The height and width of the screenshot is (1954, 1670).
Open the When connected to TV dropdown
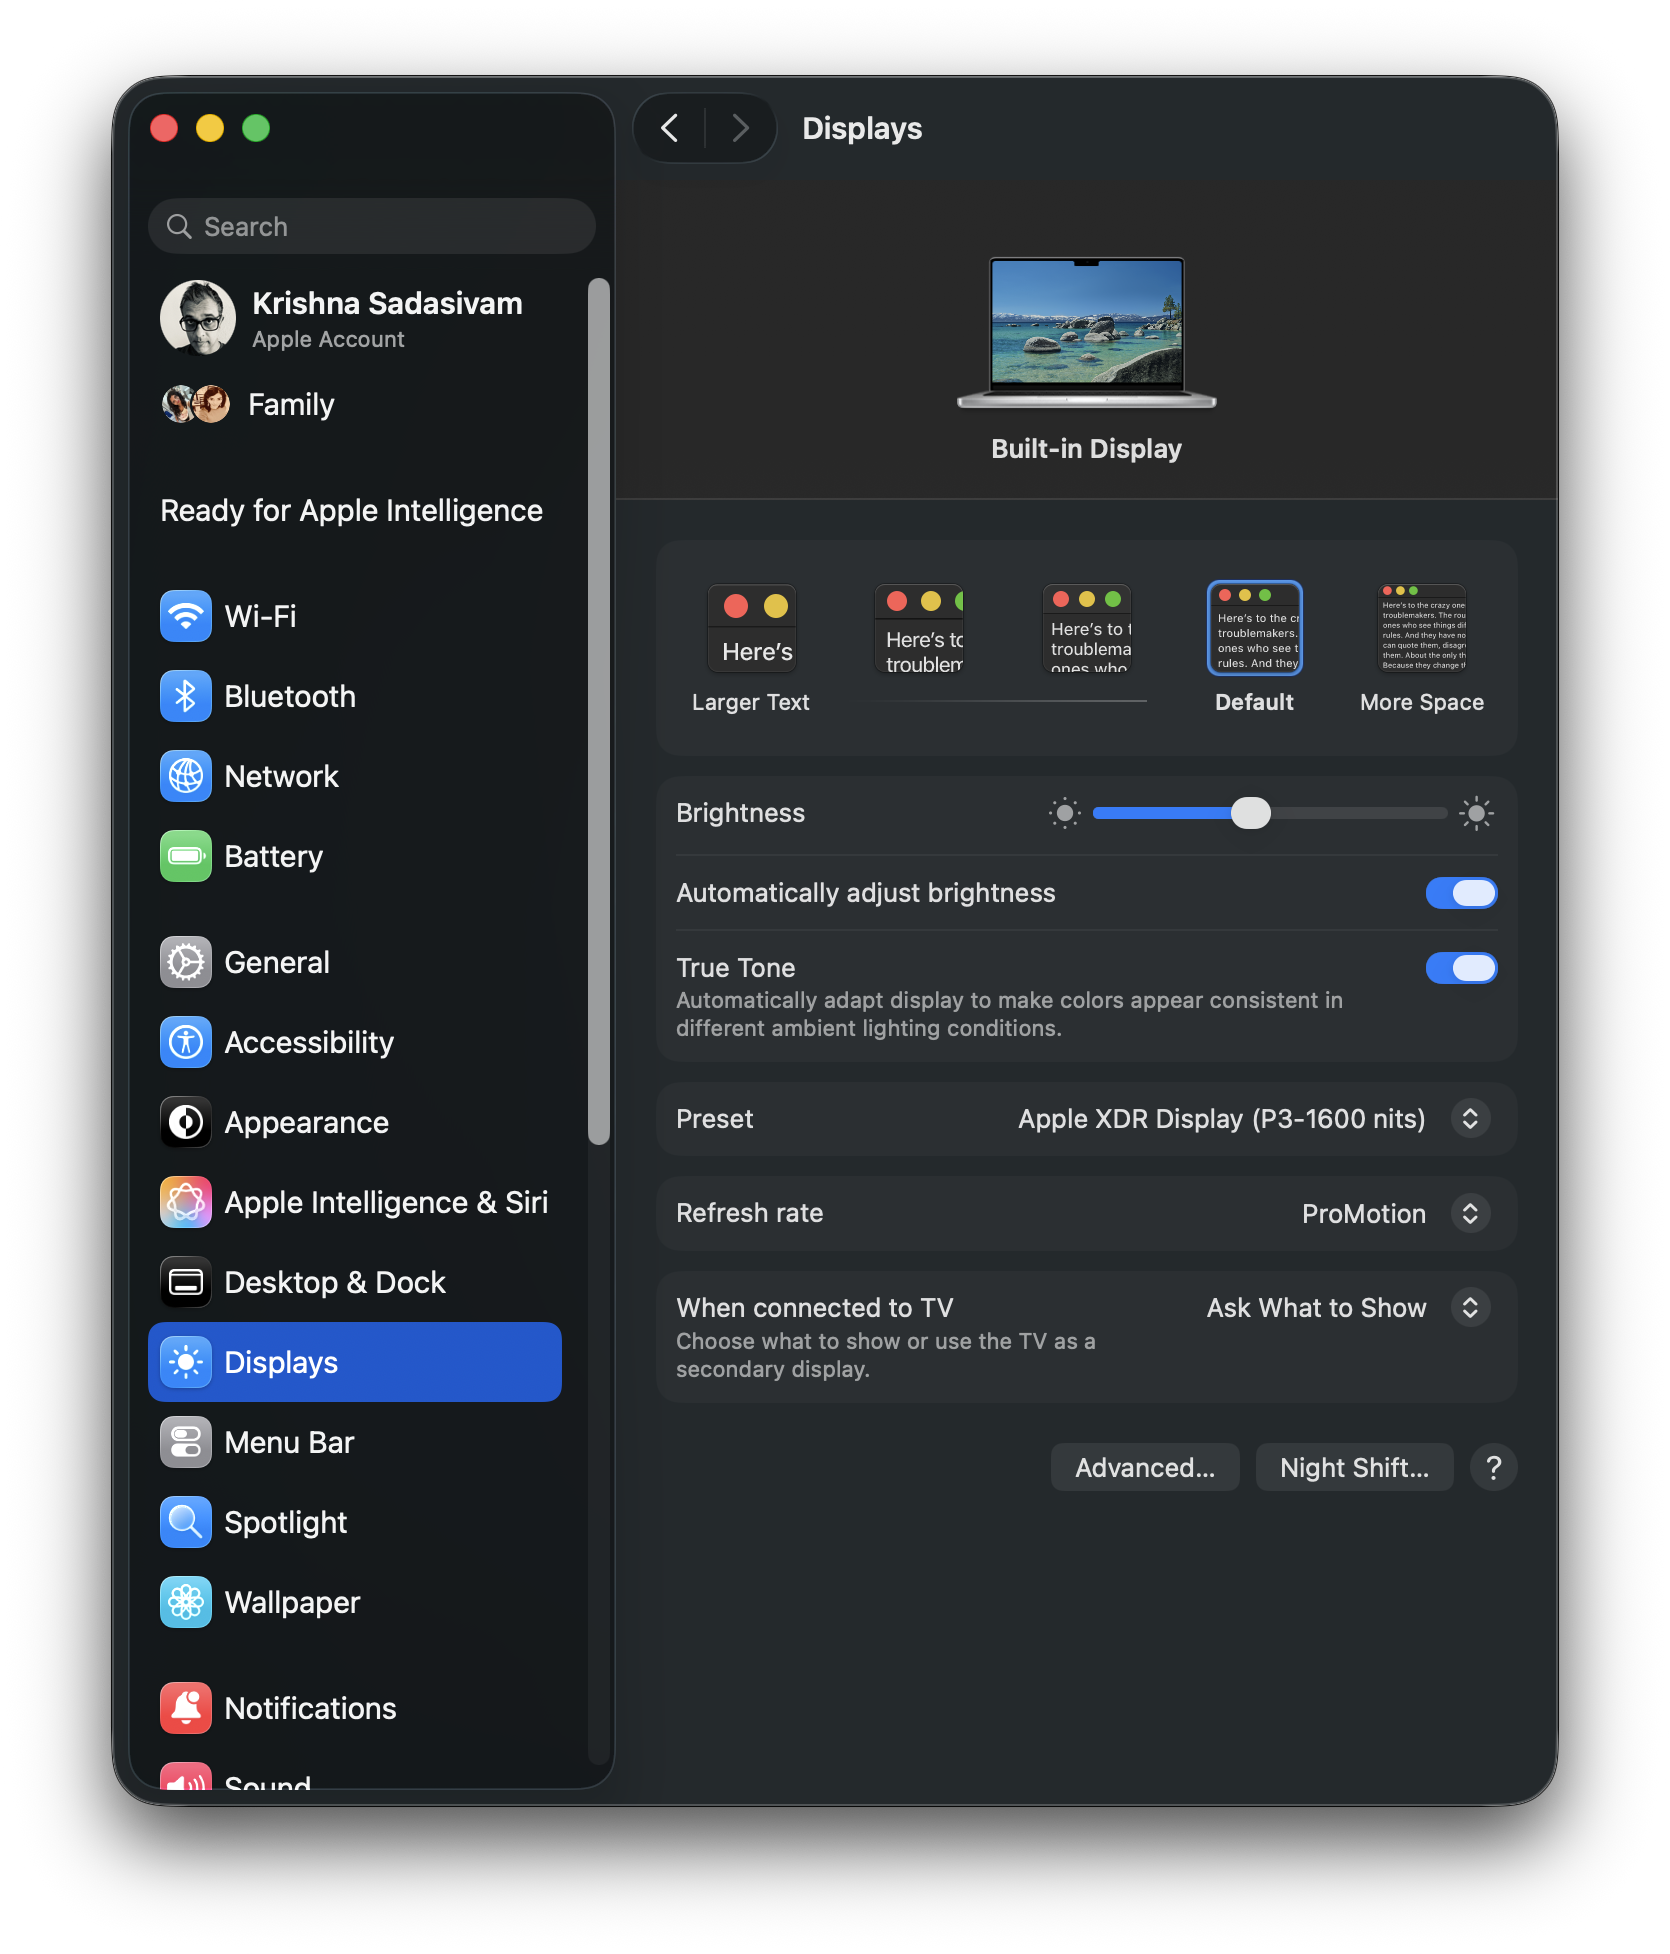[x=1470, y=1308]
